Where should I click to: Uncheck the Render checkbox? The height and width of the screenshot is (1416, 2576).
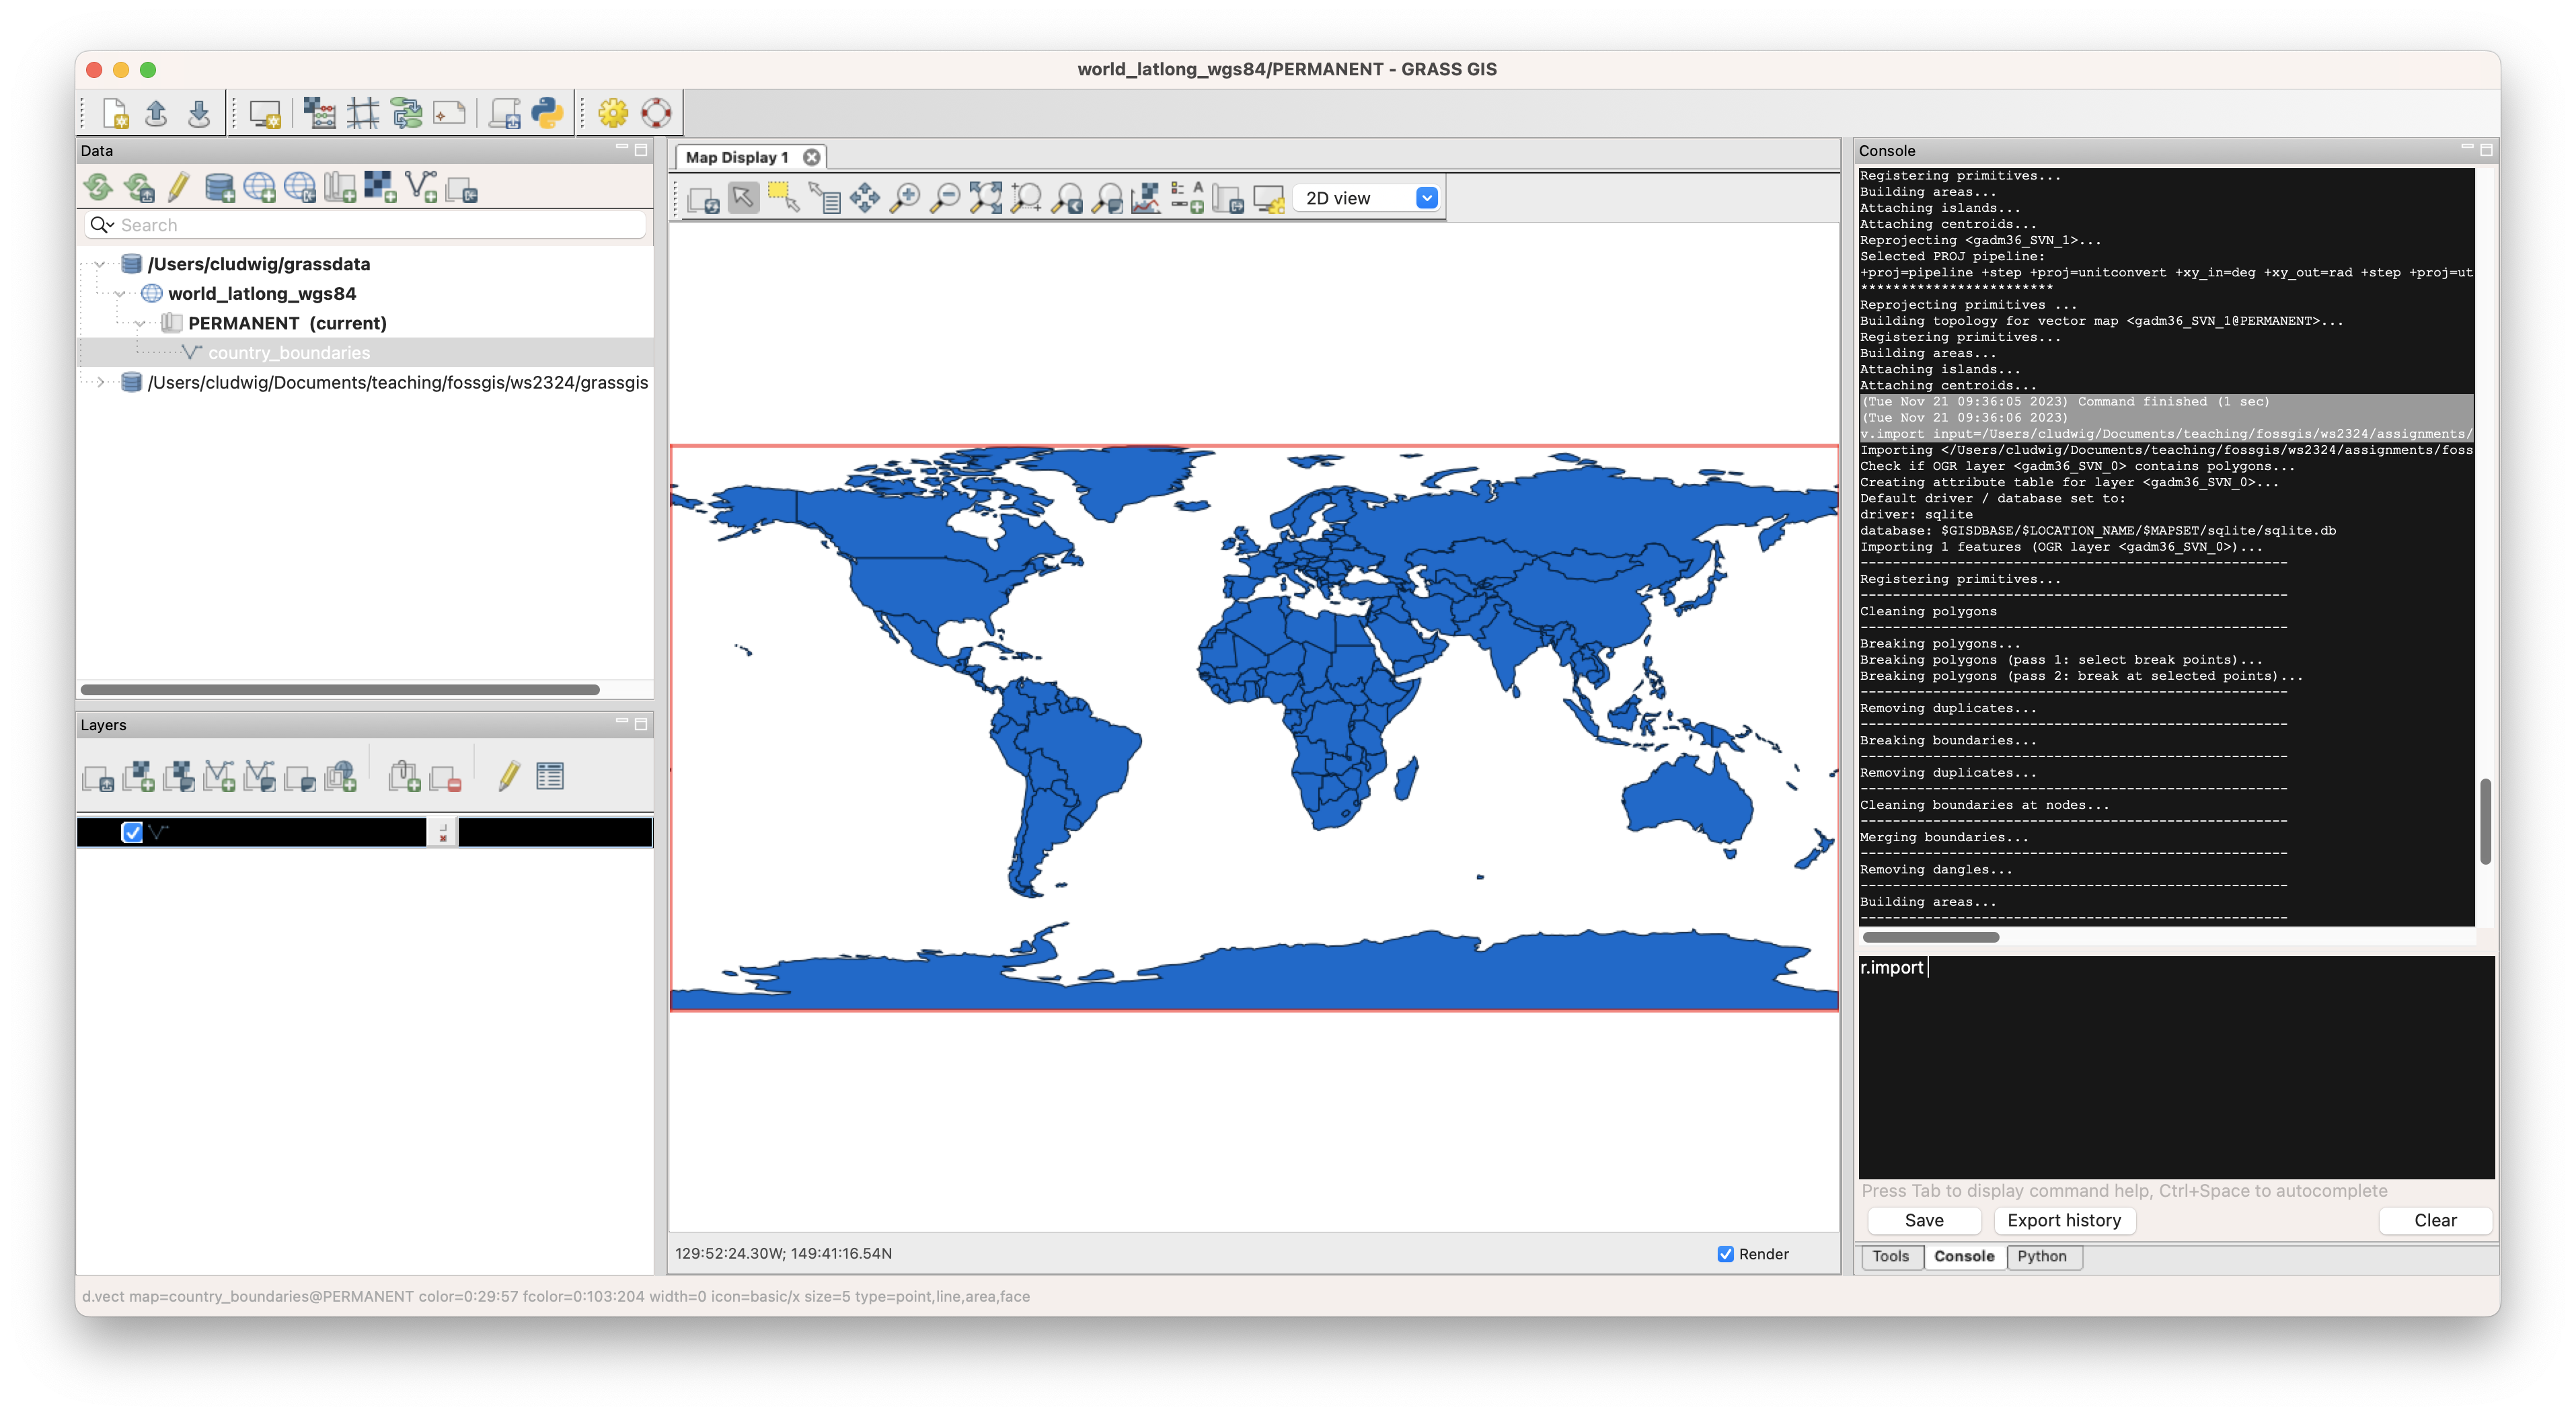(1725, 1254)
